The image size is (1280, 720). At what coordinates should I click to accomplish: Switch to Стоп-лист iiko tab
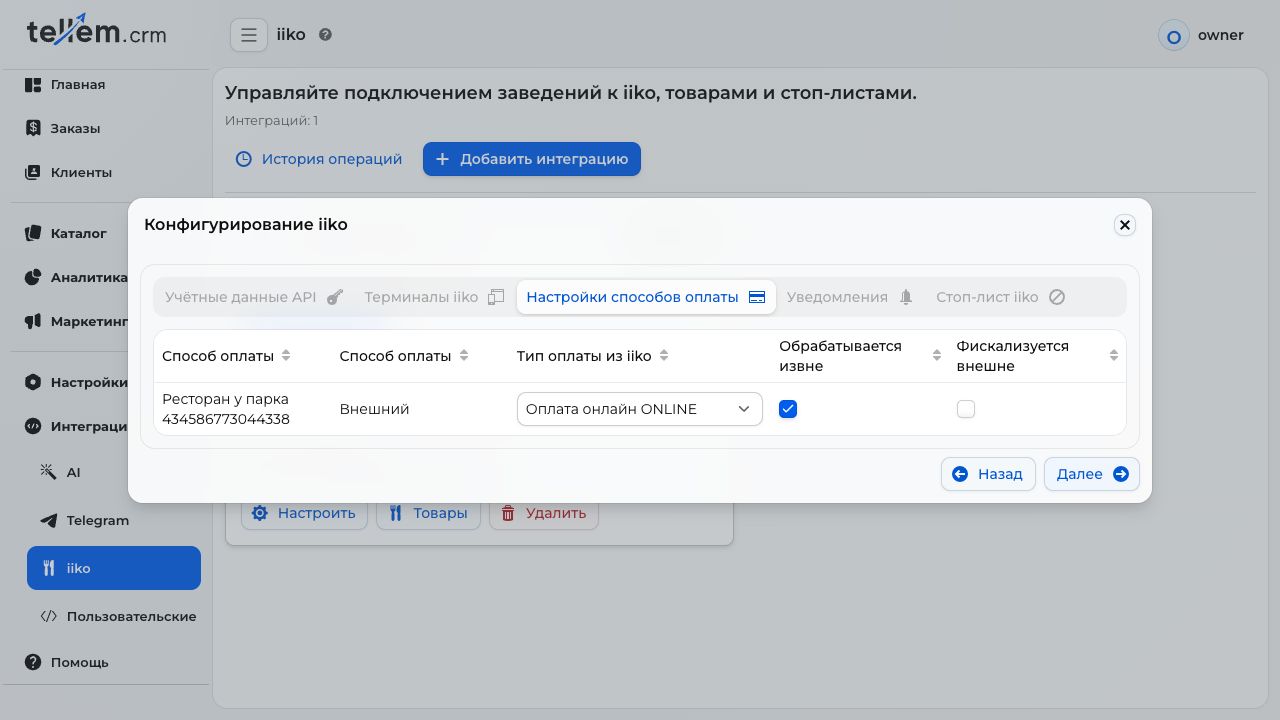coord(1000,297)
